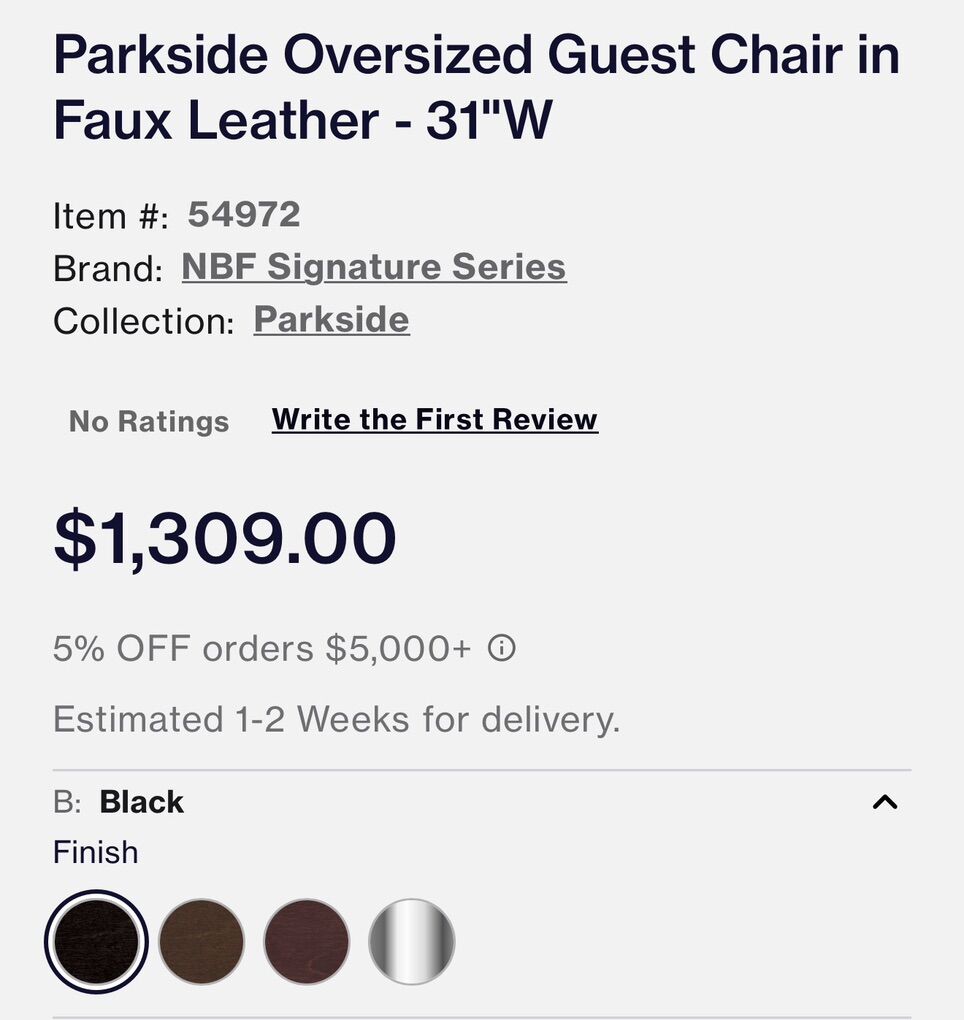The width and height of the screenshot is (964, 1020).
Task: Click the No Ratings text
Action: (x=149, y=422)
